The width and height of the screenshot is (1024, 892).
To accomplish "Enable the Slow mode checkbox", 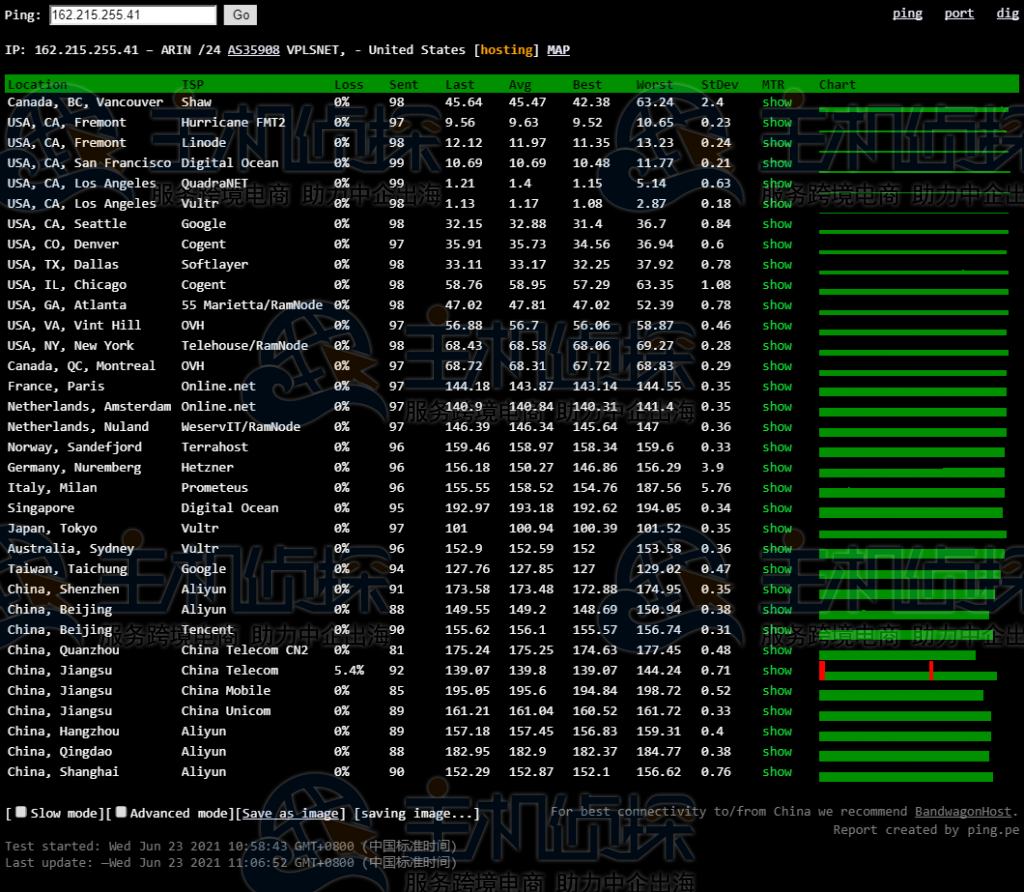I will (21, 813).
